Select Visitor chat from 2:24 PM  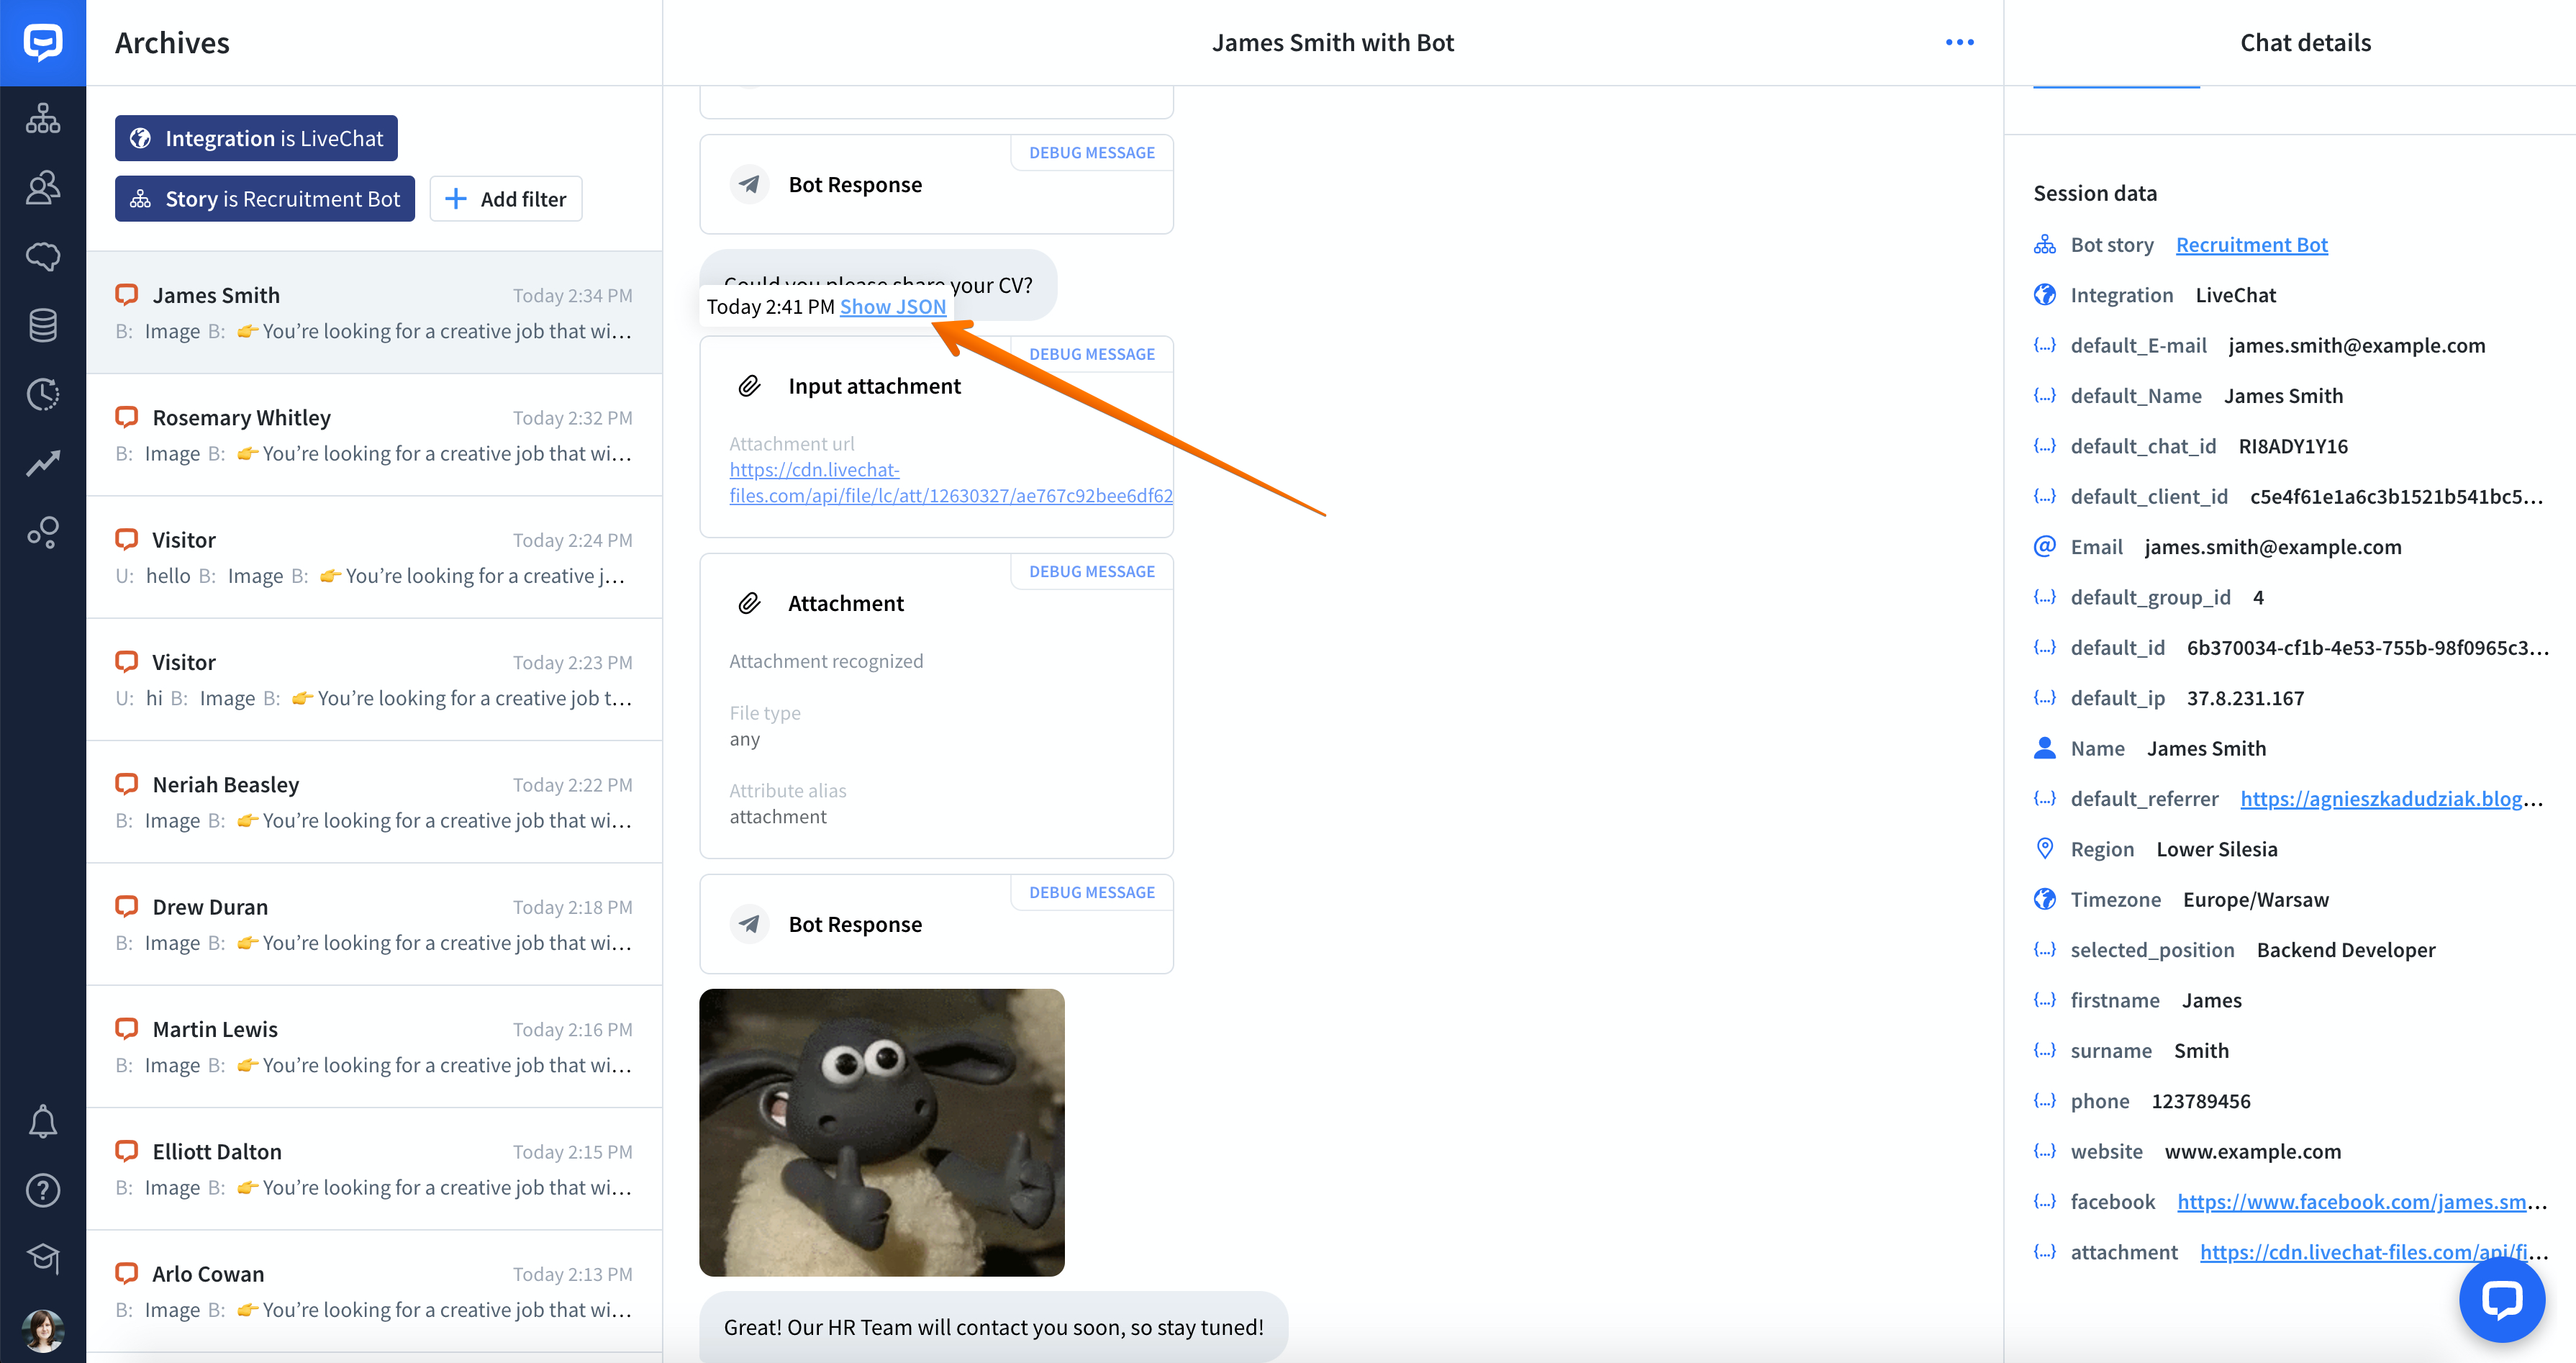point(374,557)
